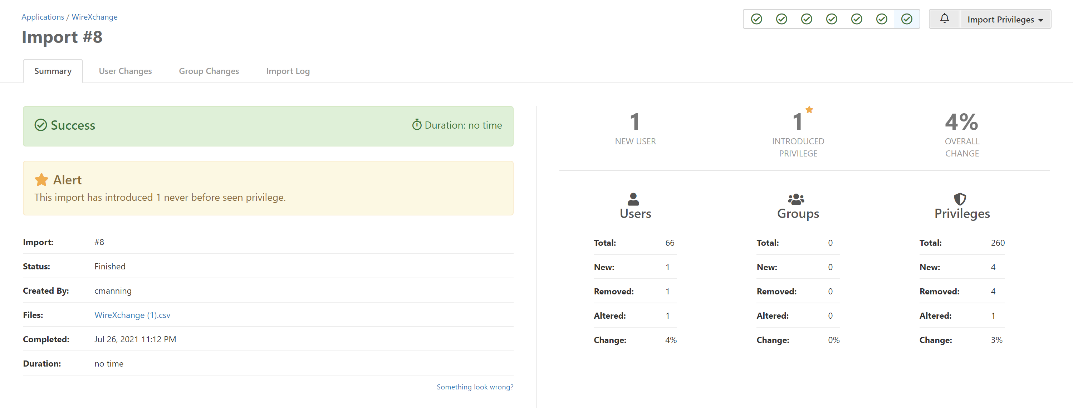The height and width of the screenshot is (408, 1073).
Task: View the Import Log tab
Action: click(x=288, y=71)
